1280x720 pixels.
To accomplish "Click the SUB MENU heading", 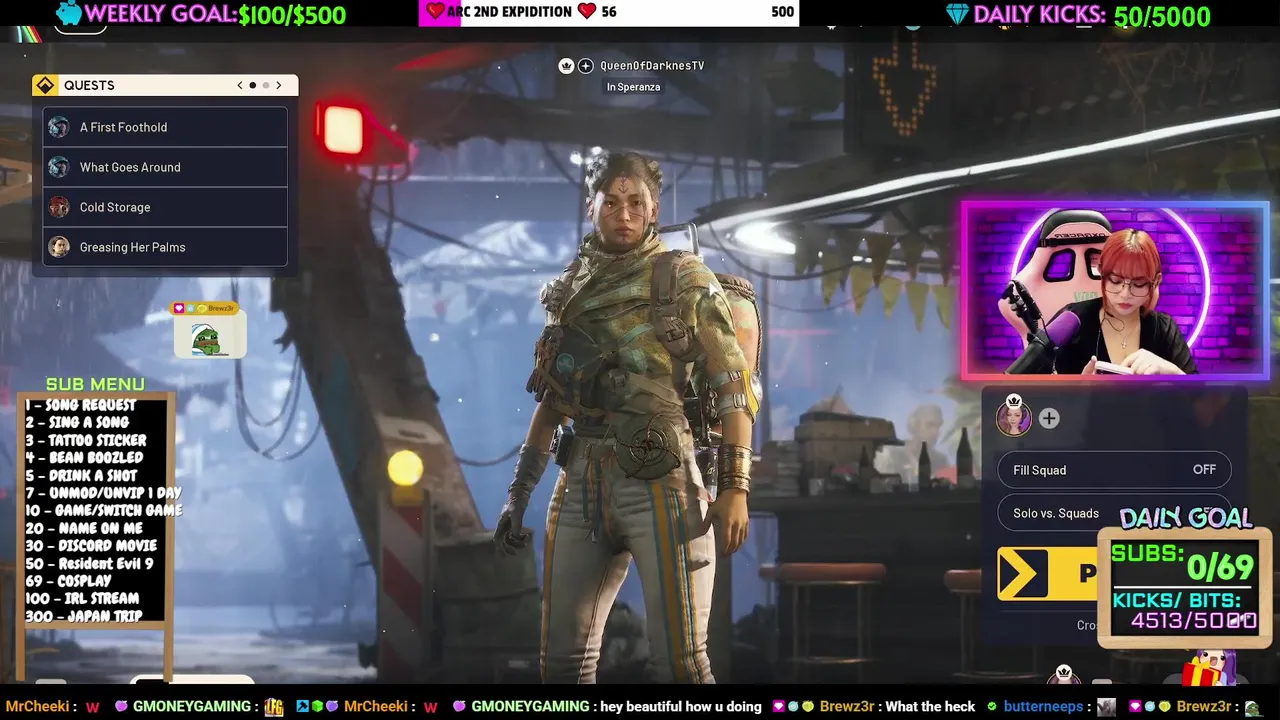I will (x=95, y=384).
